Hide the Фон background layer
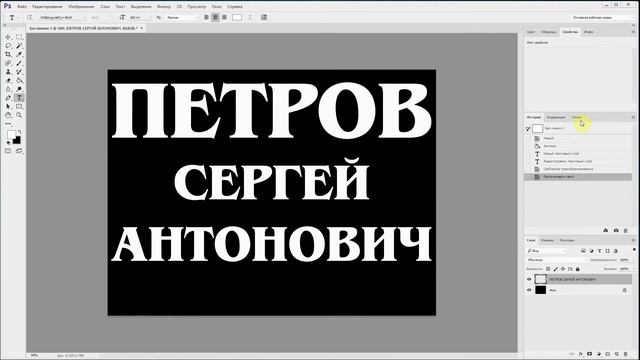Image resolution: width=640 pixels, height=360 pixels. tap(529, 290)
